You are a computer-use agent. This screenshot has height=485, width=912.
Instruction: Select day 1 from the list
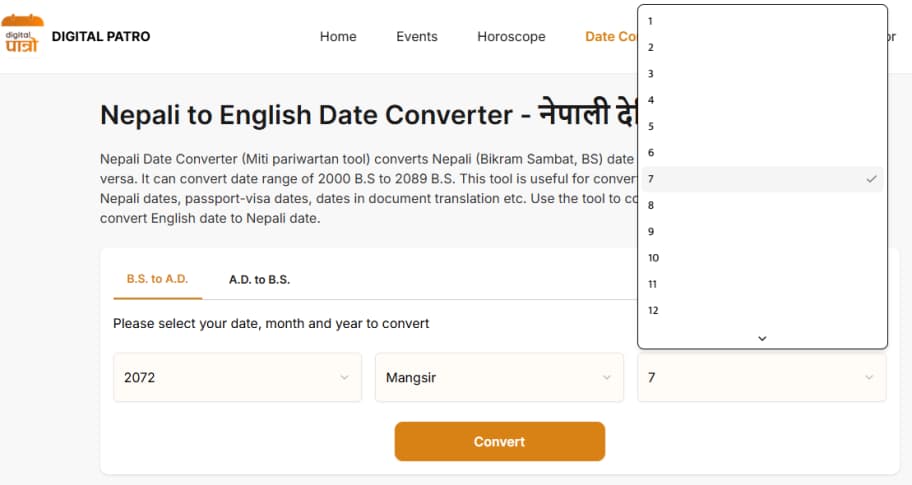[763, 21]
